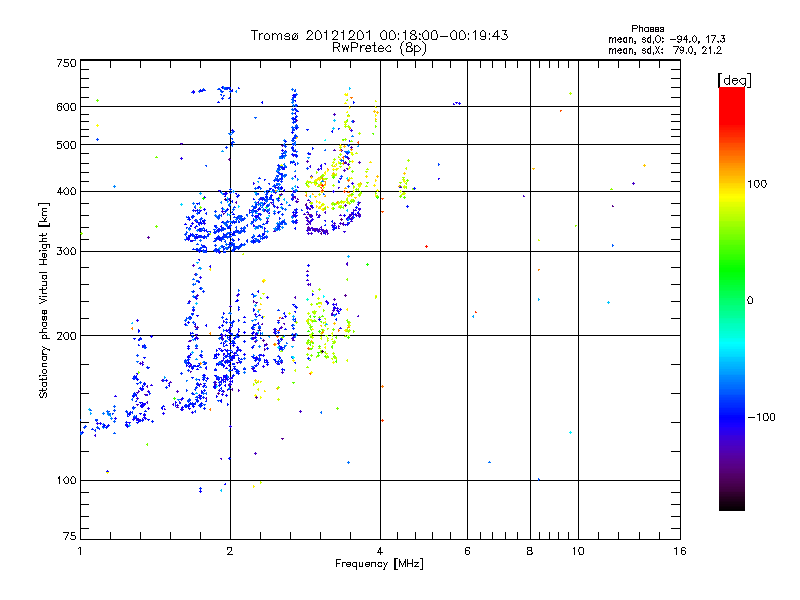Click the y-axis label '400'
This screenshot has width=800, height=600.
66,191
